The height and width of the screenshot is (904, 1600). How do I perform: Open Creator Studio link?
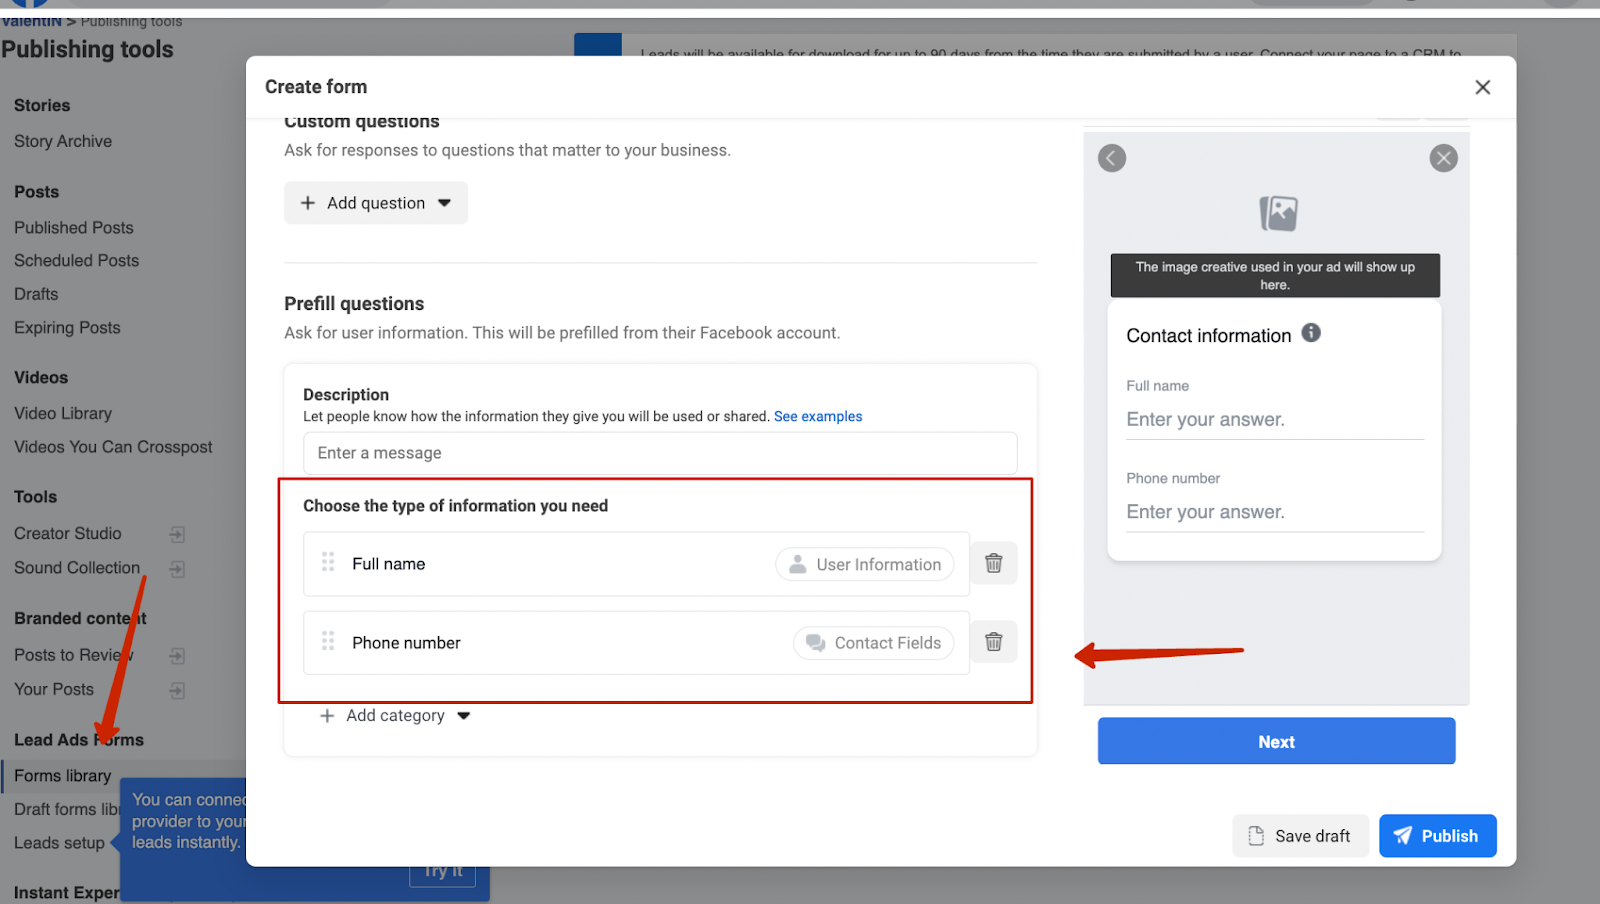click(x=68, y=533)
